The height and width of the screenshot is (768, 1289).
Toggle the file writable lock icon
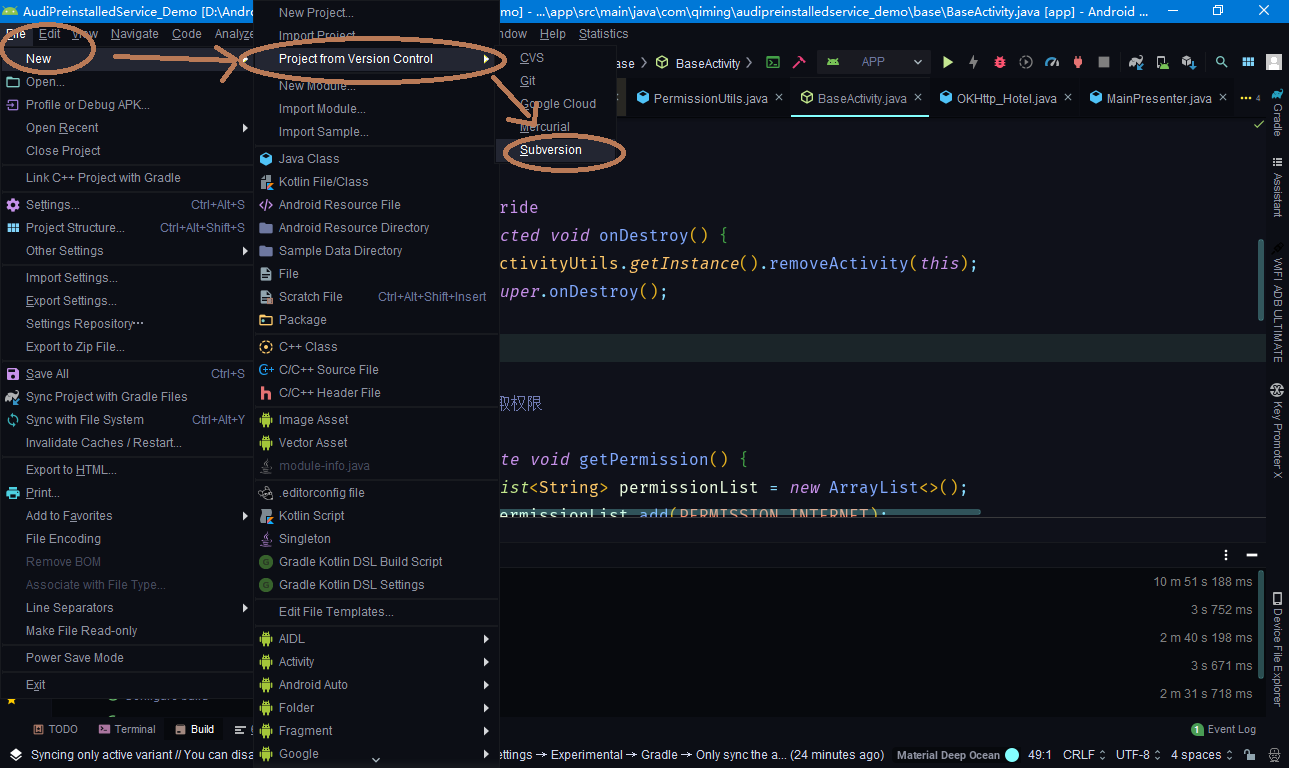[x=1250, y=756]
